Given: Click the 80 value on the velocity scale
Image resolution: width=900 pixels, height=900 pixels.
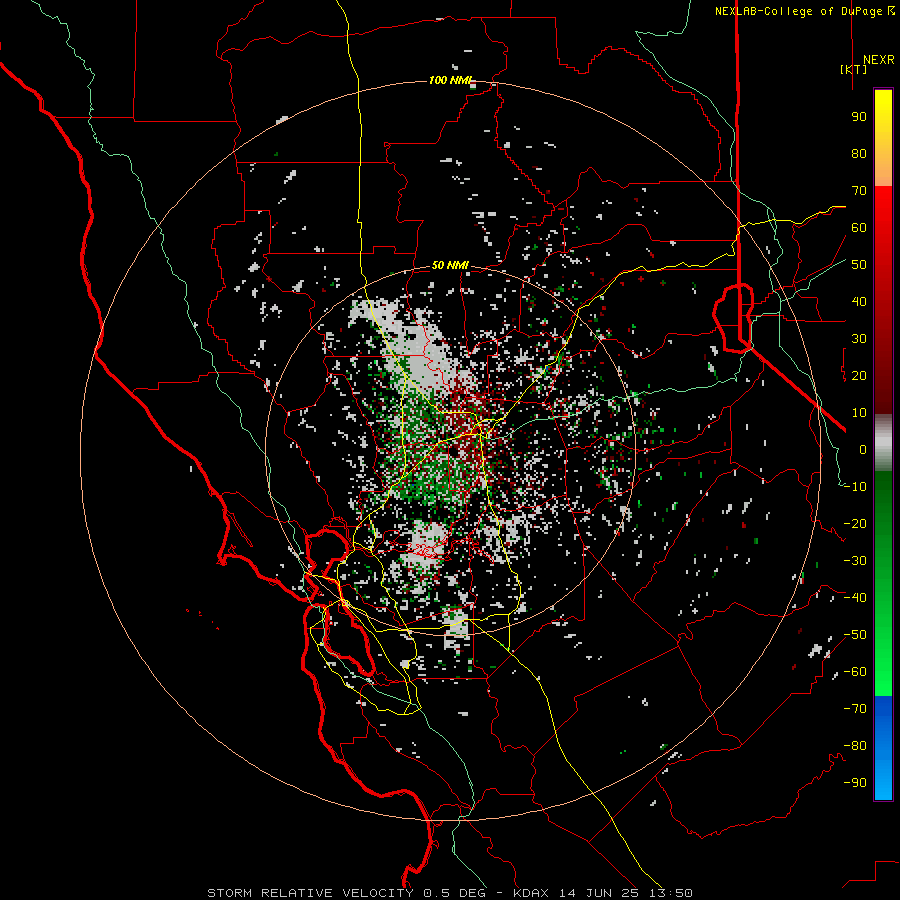Looking at the screenshot, I should click(x=859, y=154).
